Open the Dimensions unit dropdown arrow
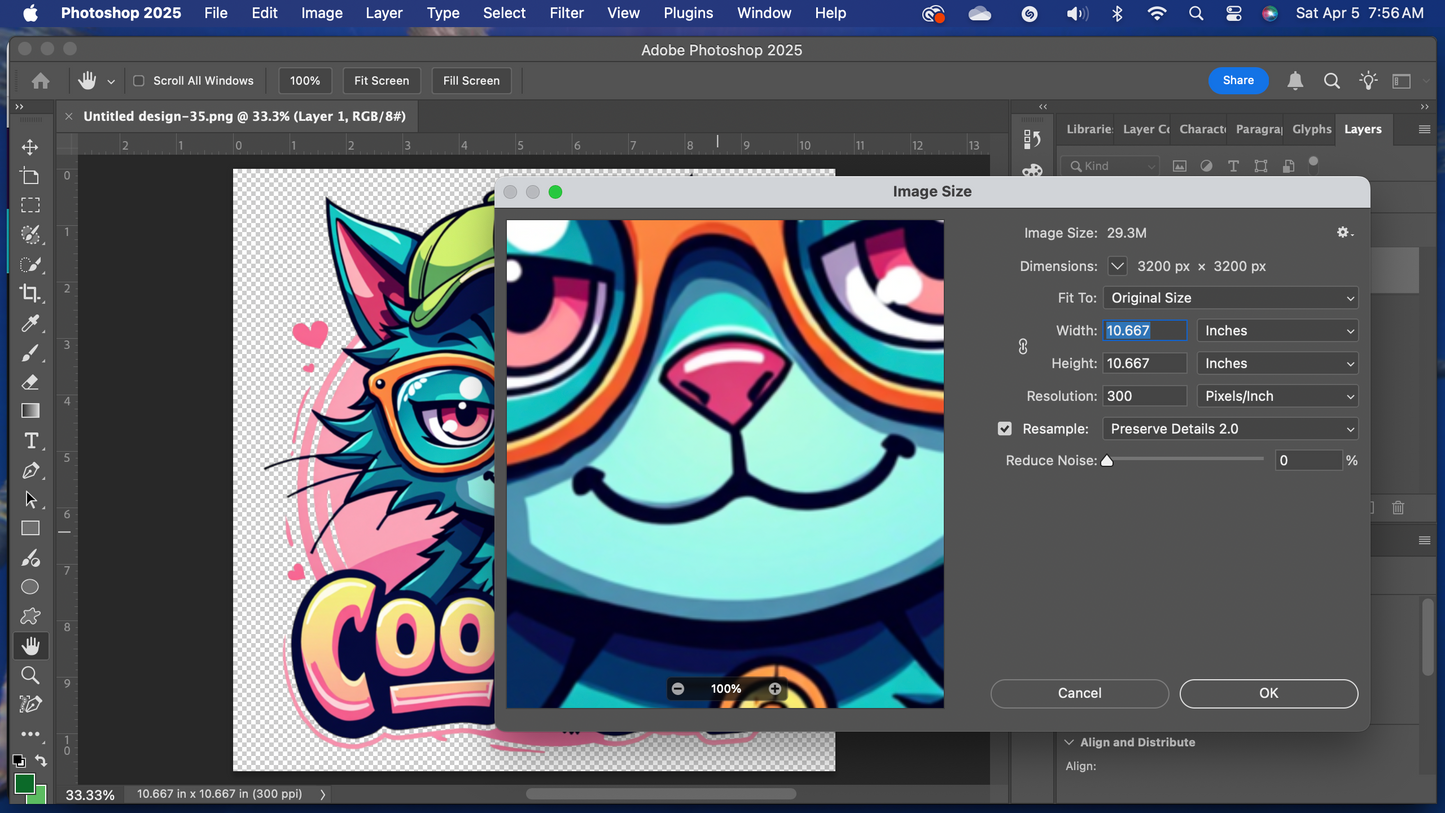The width and height of the screenshot is (1445, 813). (x=1118, y=266)
